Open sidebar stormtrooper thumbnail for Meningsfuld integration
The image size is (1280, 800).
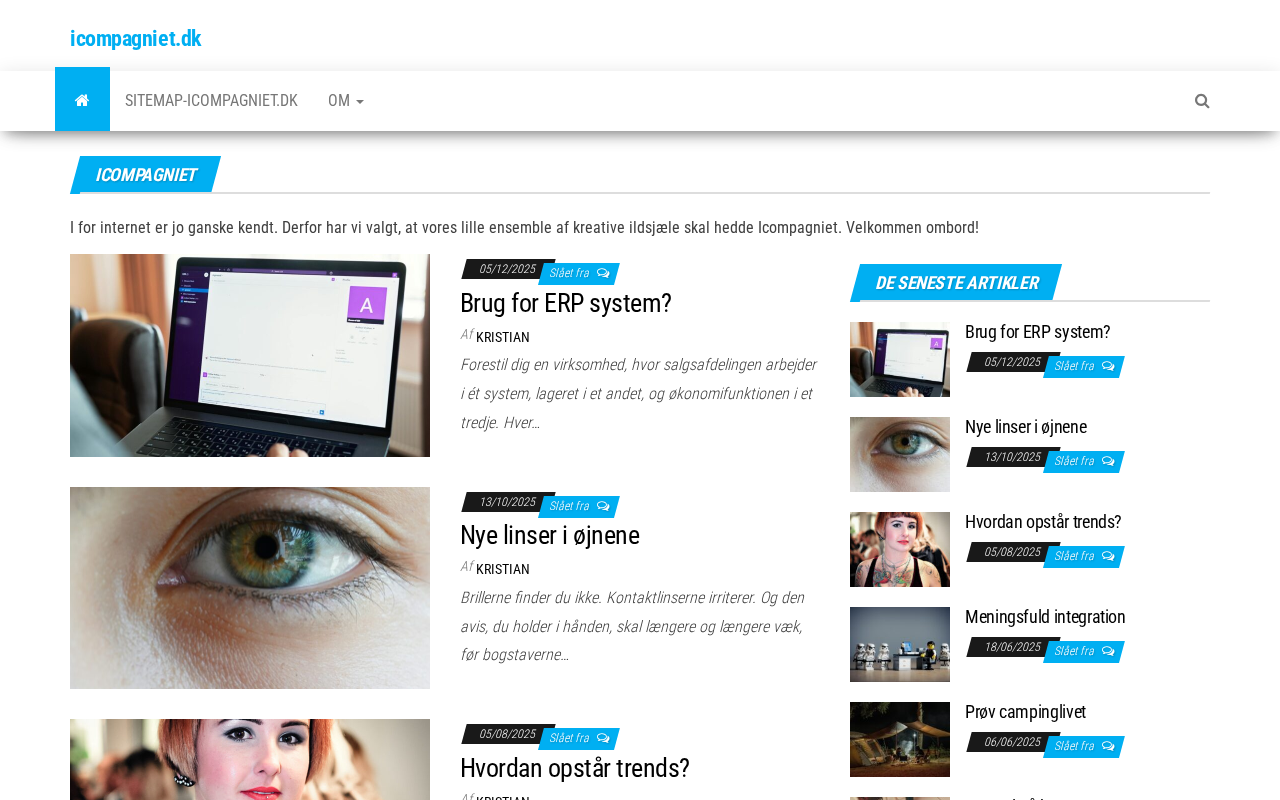(900, 644)
